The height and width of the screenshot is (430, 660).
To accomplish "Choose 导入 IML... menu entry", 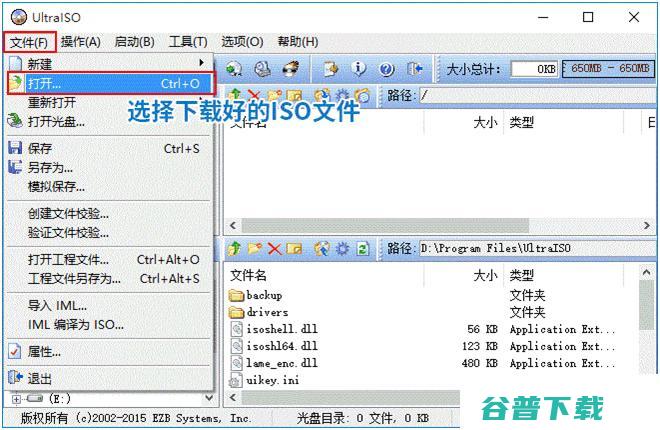I will 109,305.
